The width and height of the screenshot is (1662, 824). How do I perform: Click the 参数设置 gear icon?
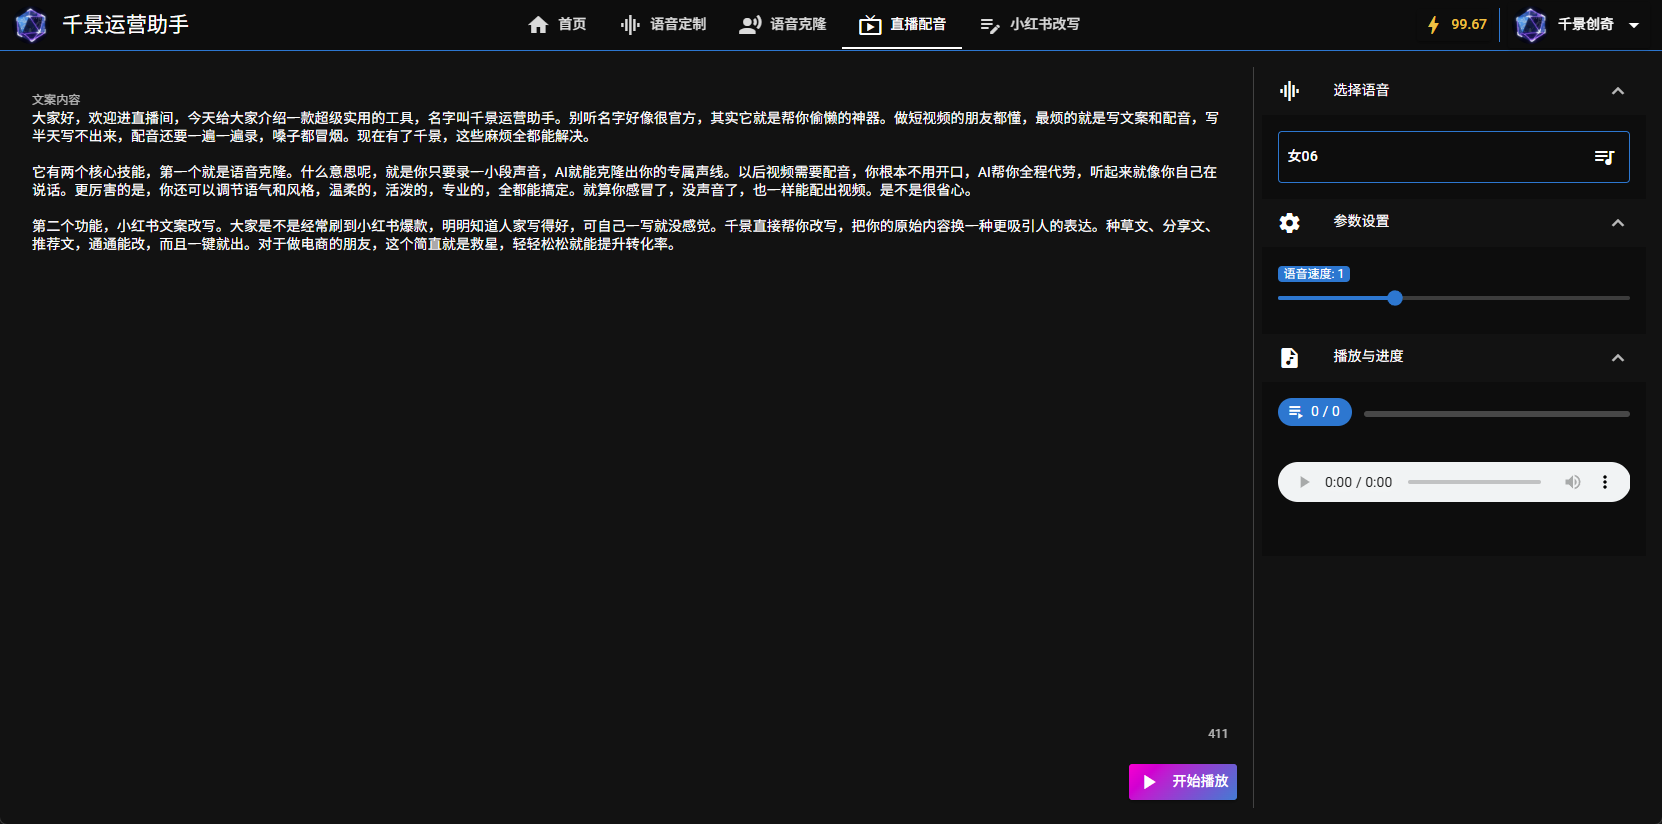[1290, 223]
